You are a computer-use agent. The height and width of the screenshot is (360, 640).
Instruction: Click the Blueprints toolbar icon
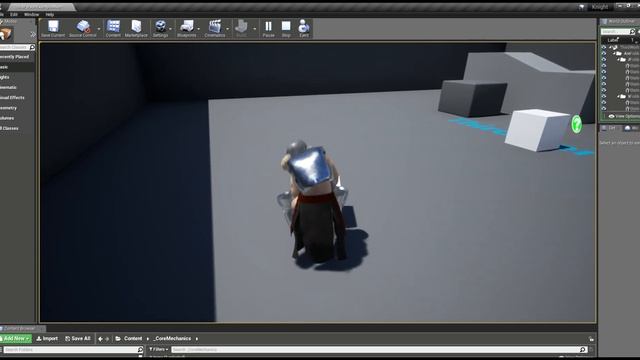(x=187, y=26)
